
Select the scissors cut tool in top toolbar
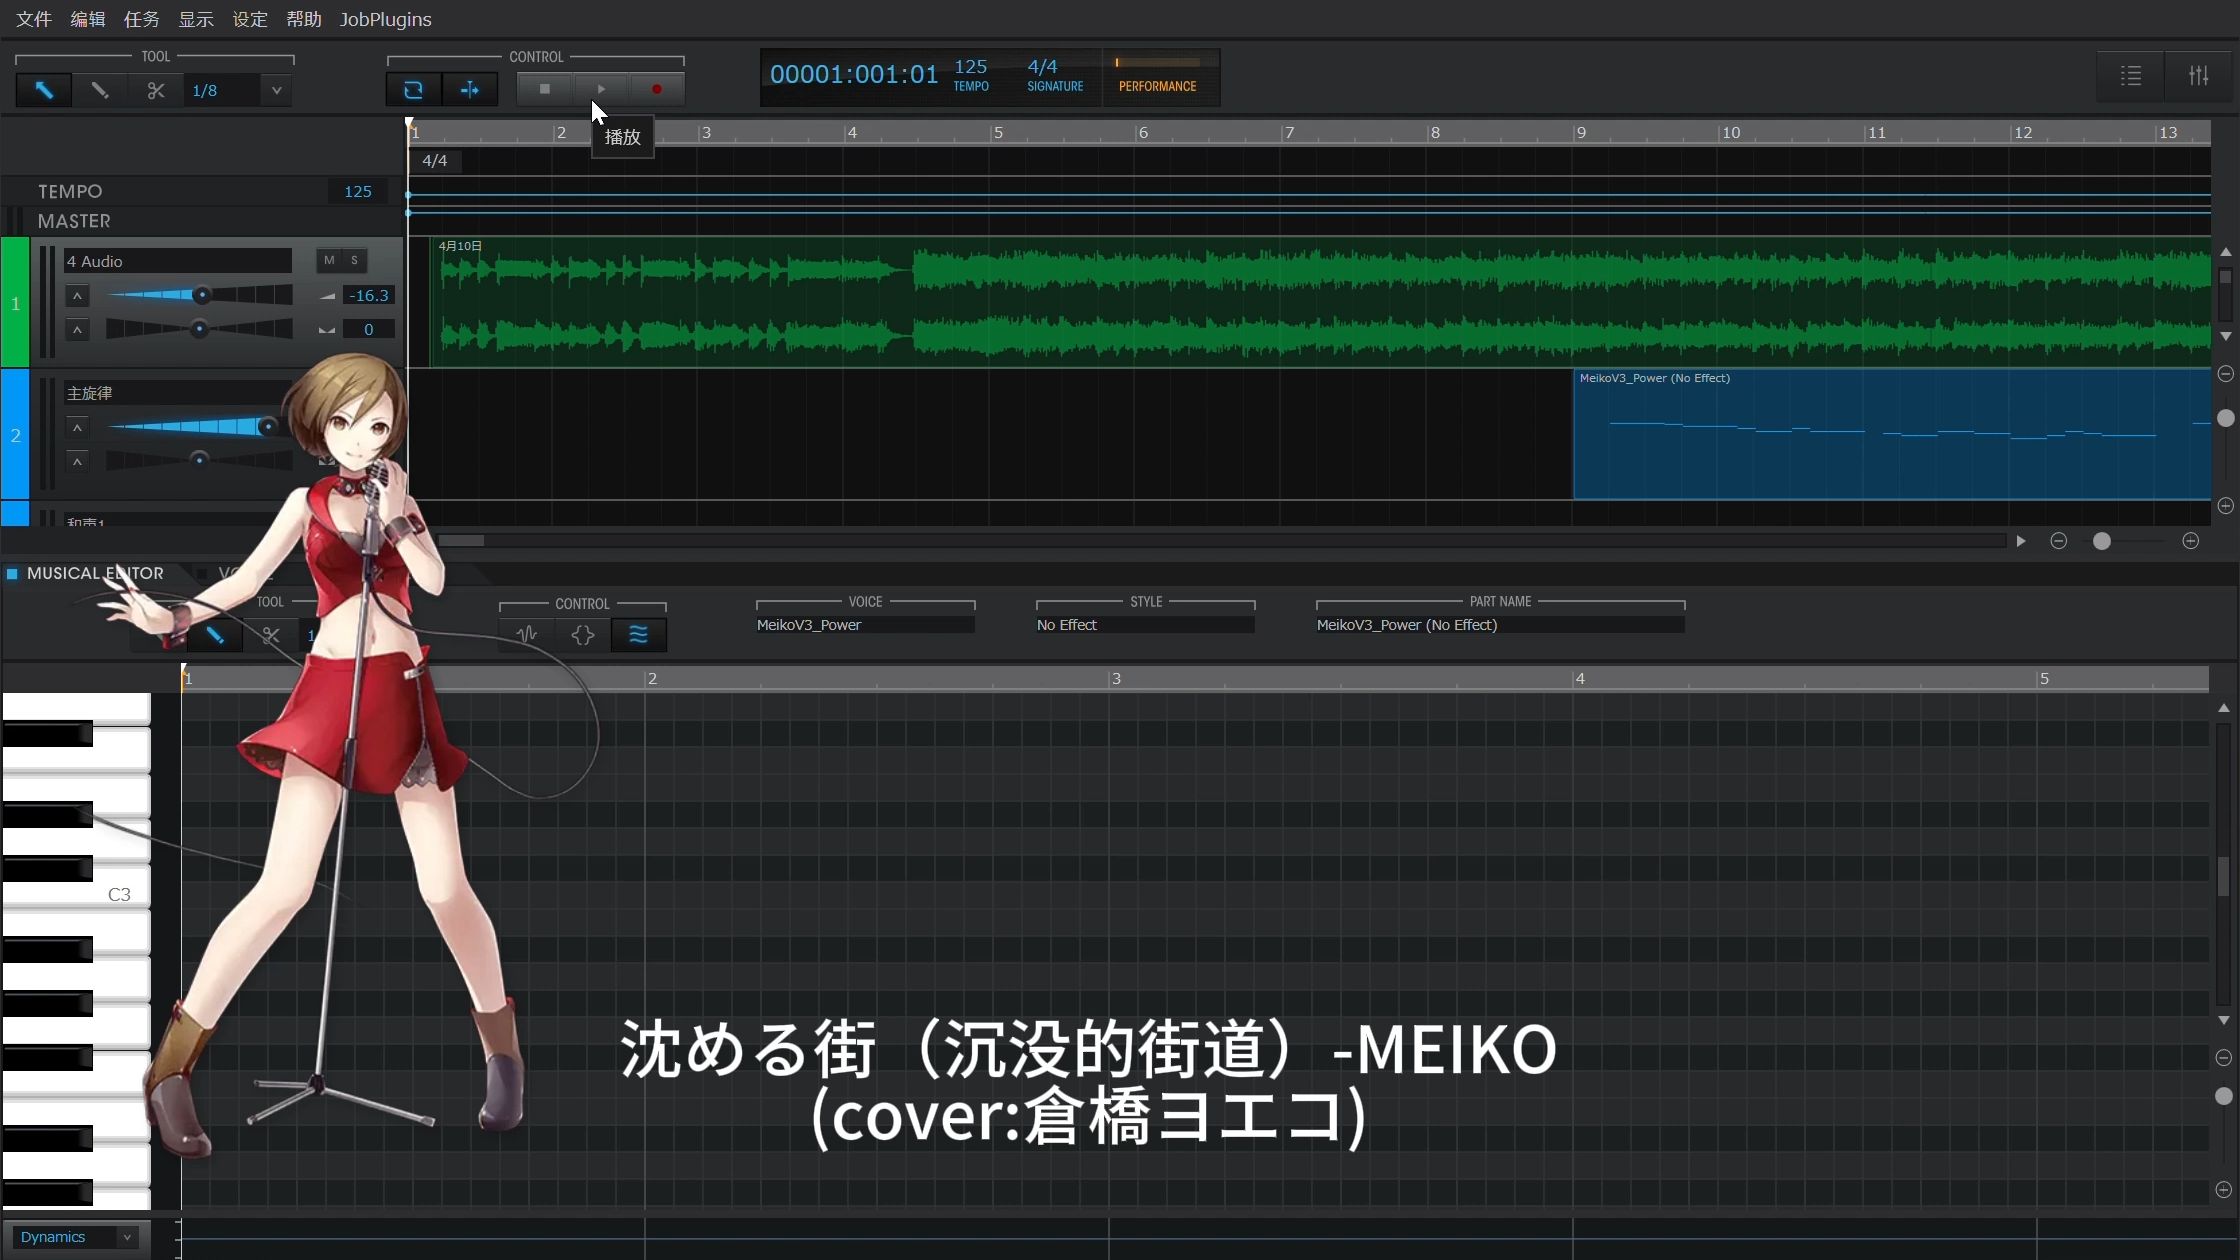pos(156,90)
